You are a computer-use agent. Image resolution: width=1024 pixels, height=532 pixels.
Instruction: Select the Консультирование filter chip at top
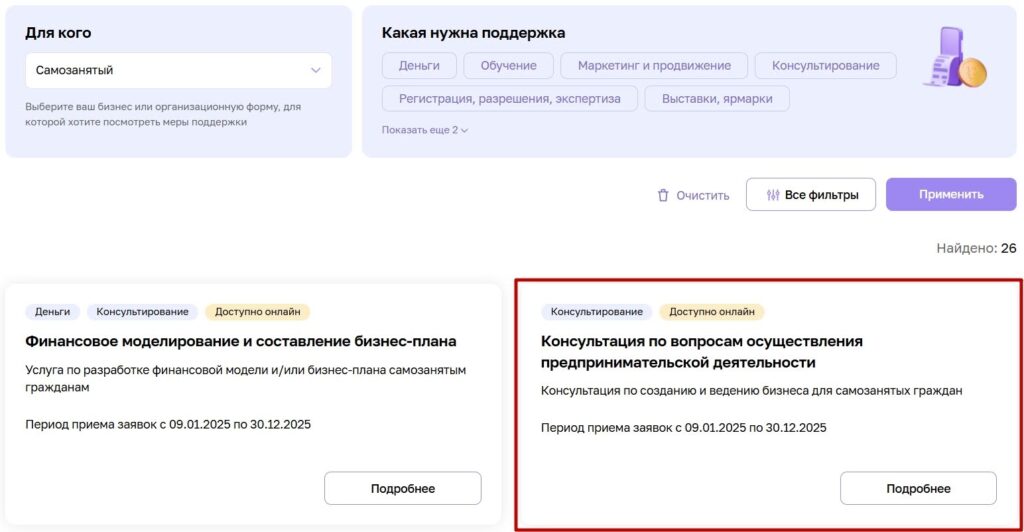pyautogui.click(x=825, y=66)
